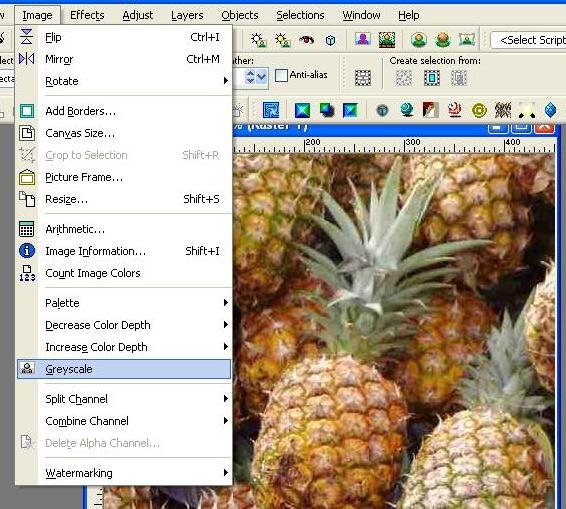Click the Greyscale icon in menu

(27, 369)
